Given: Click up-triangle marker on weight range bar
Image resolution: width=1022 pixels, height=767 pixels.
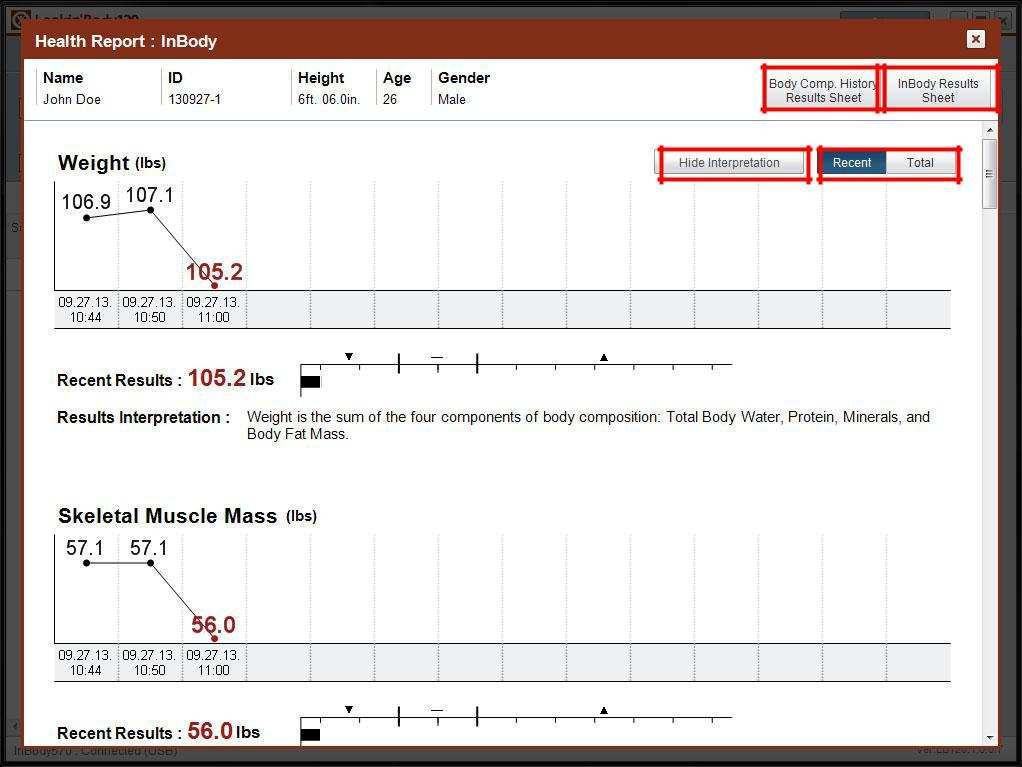Looking at the screenshot, I should pos(604,357).
